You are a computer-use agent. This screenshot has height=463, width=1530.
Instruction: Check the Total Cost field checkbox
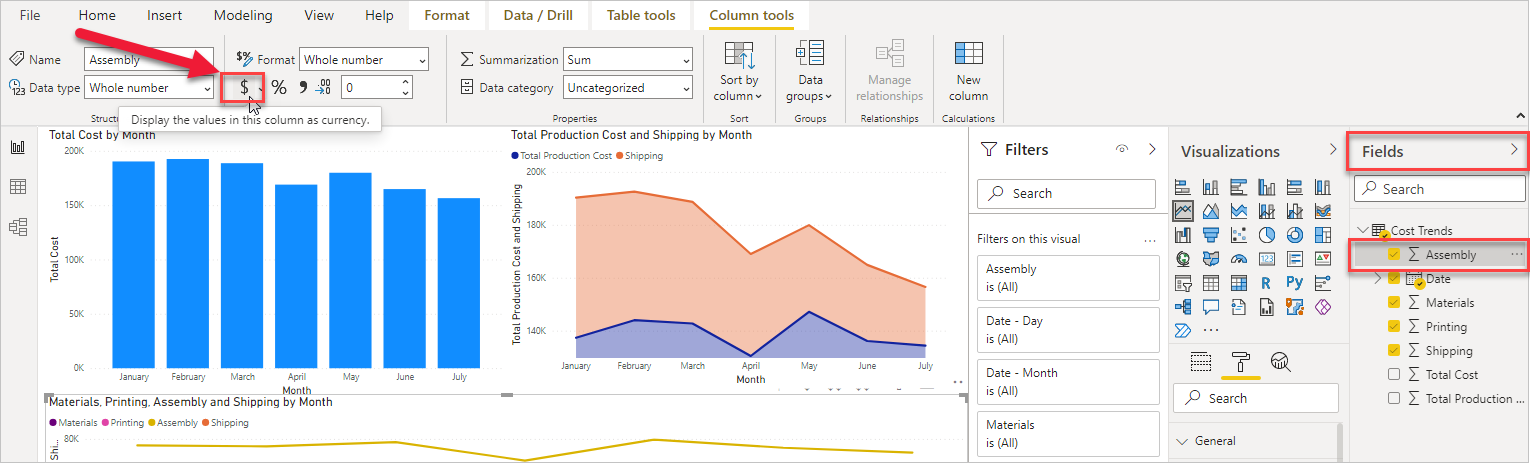click(1394, 374)
